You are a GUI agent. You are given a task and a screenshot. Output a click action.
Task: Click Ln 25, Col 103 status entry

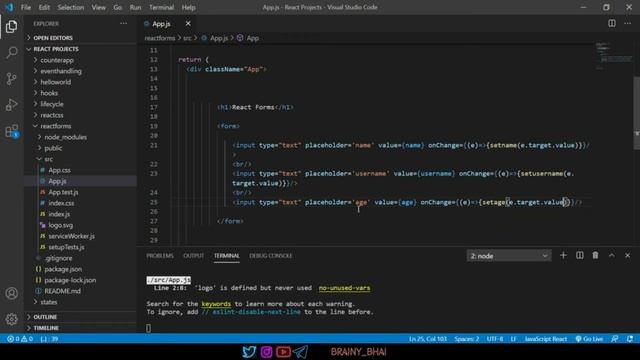427,339
